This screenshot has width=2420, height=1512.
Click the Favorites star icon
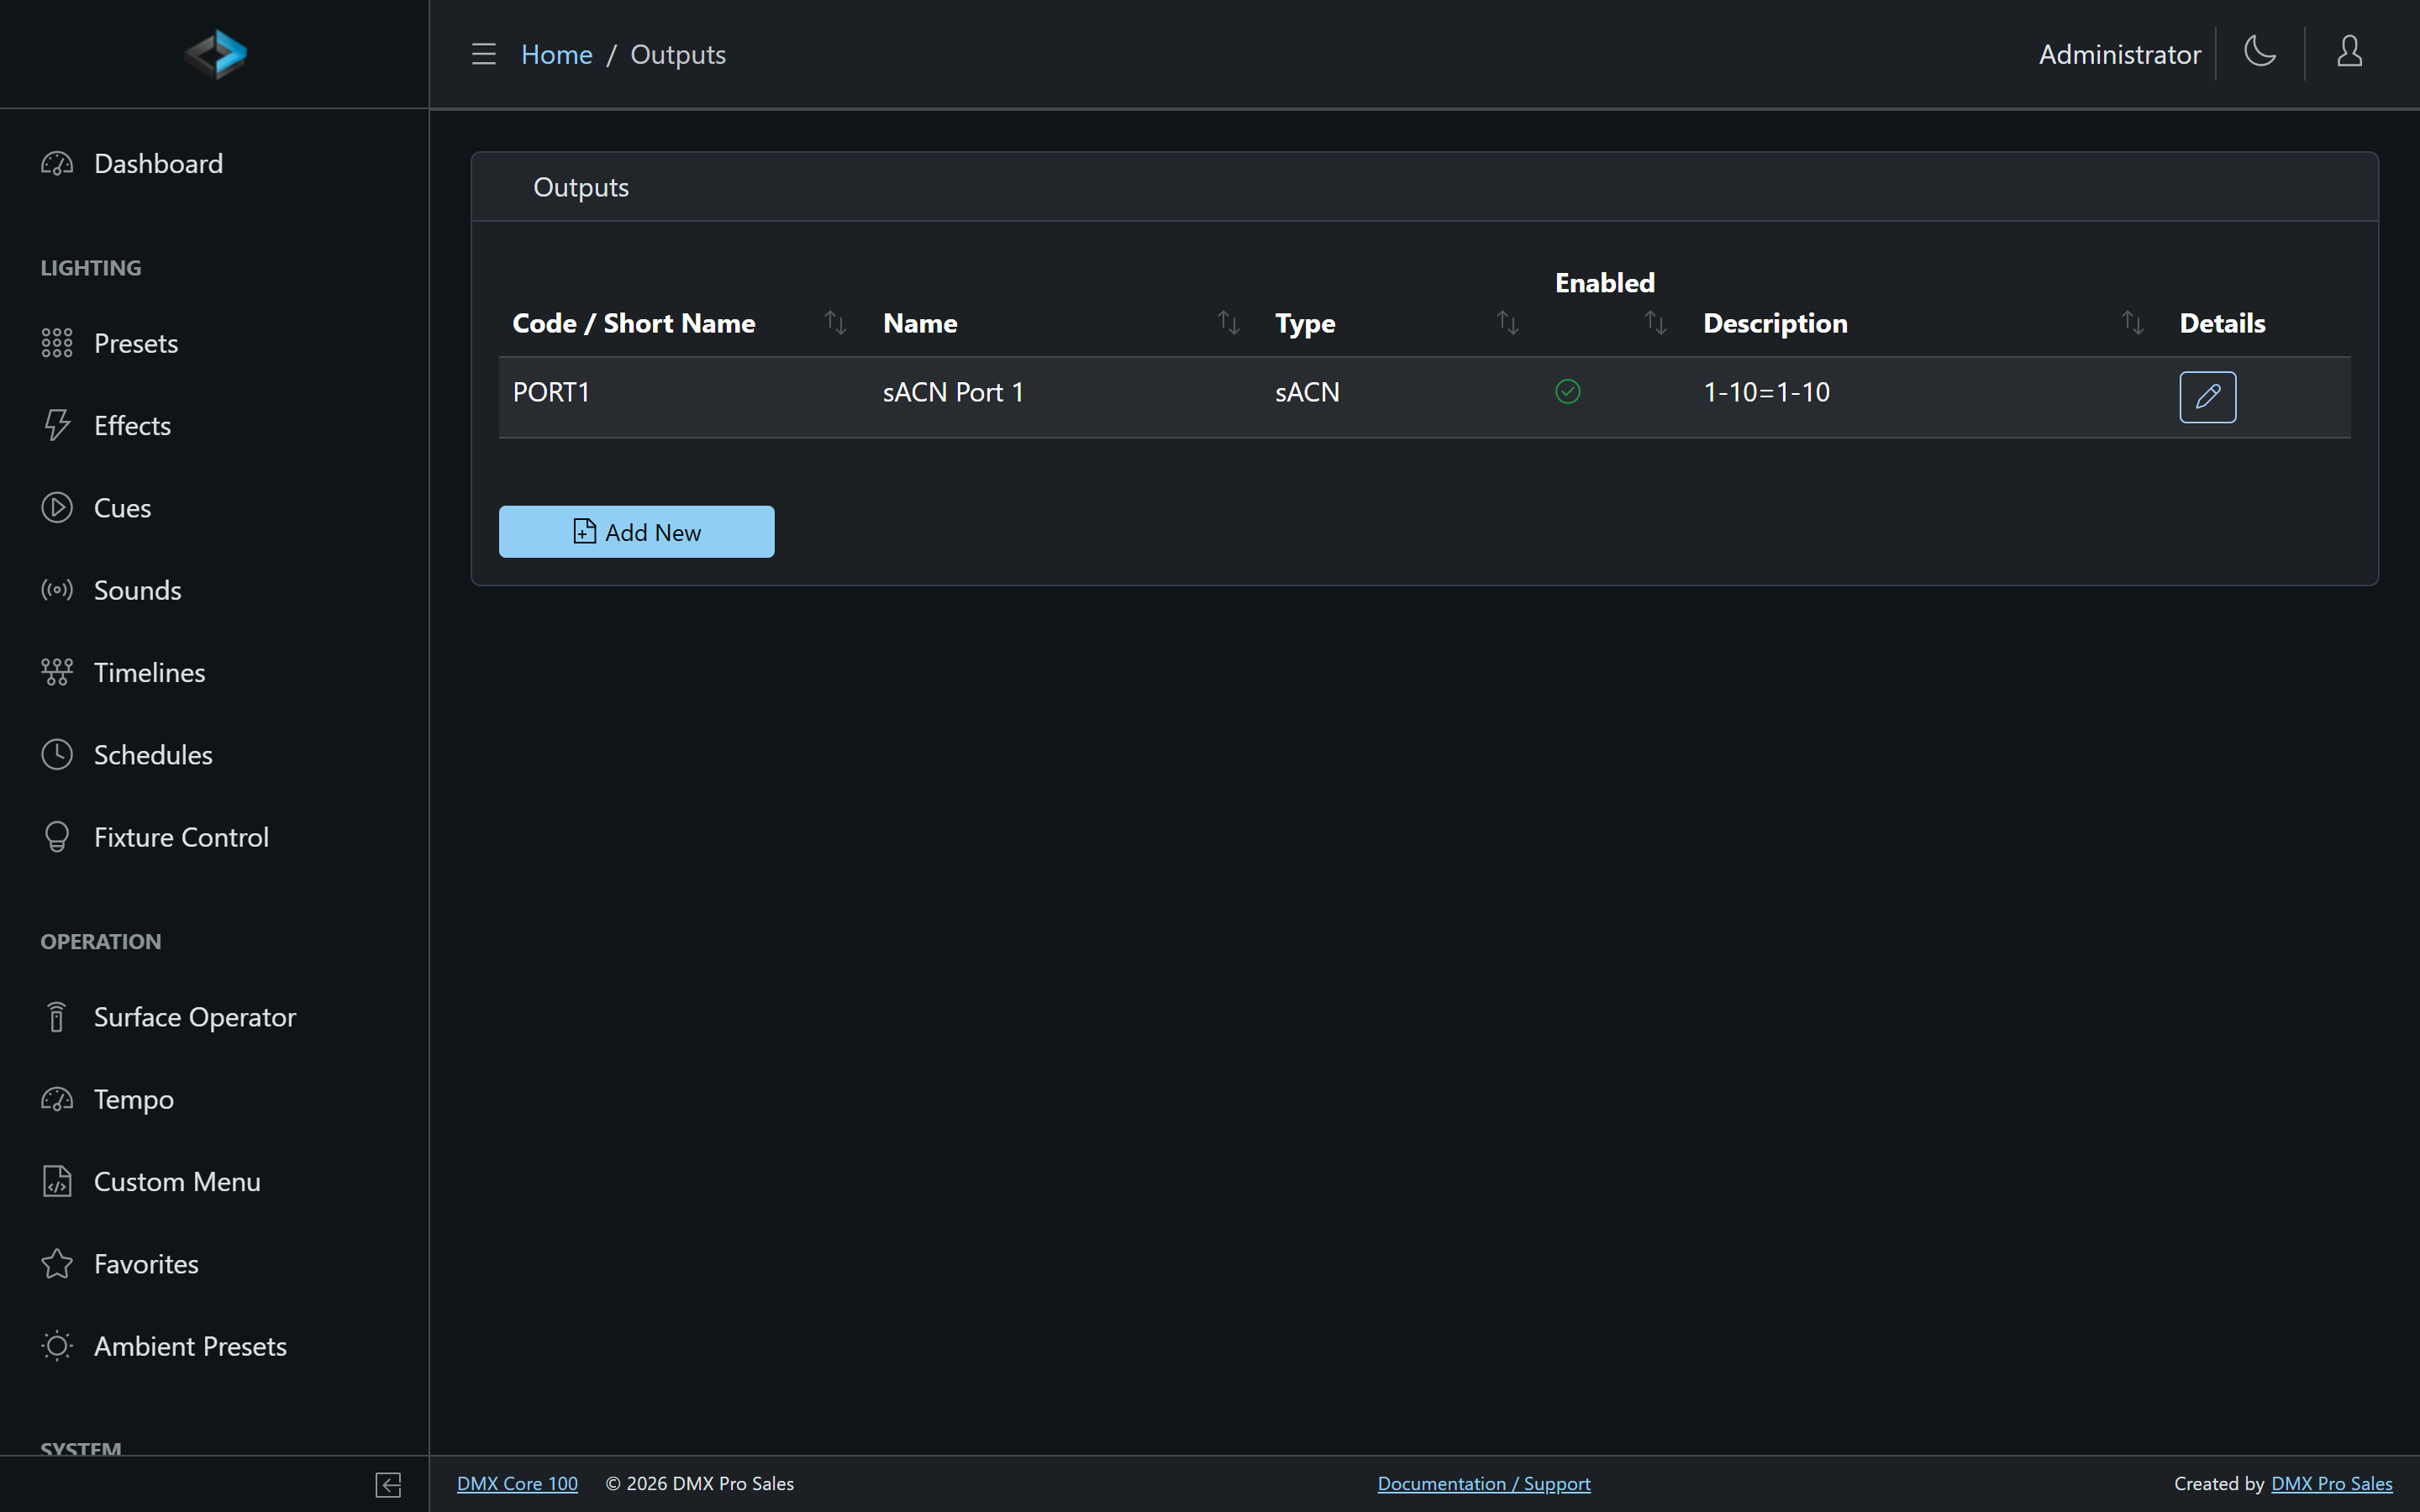click(57, 1264)
